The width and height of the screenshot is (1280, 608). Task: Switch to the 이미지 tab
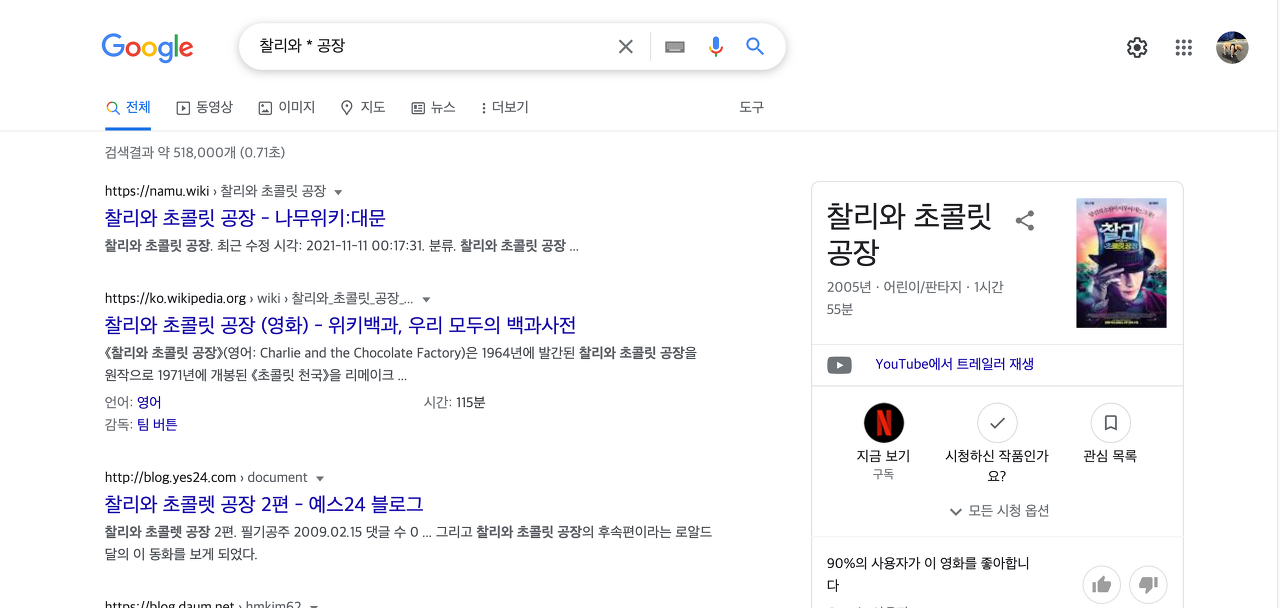[x=287, y=108]
